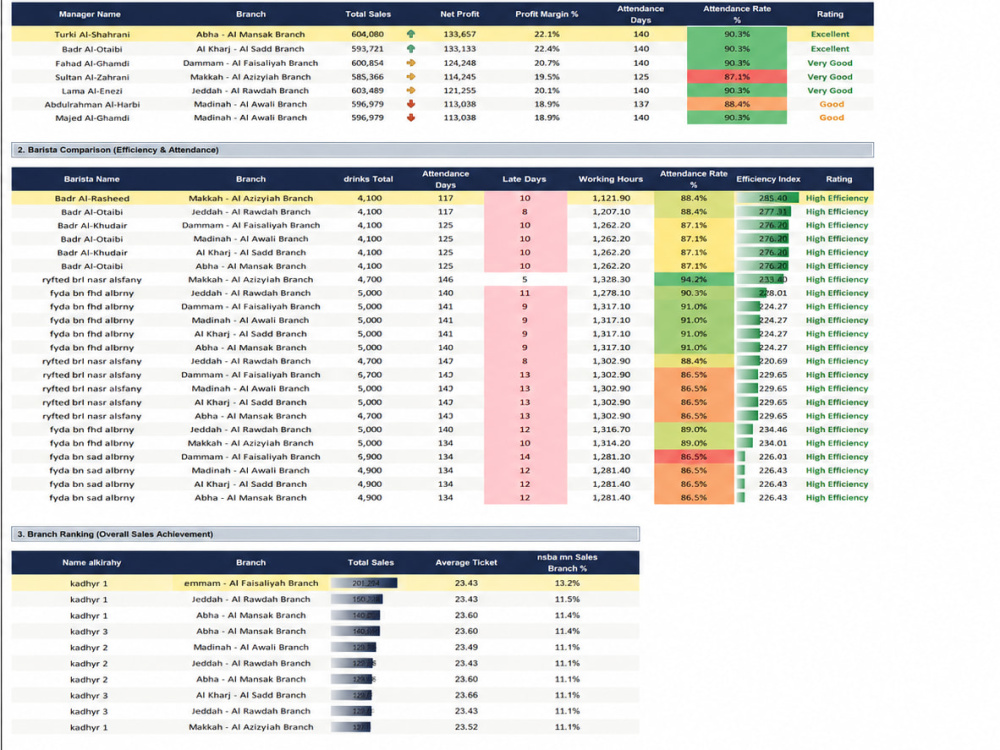Click the drinks total value 6,700

pyautogui.click(x=369, y=375)
